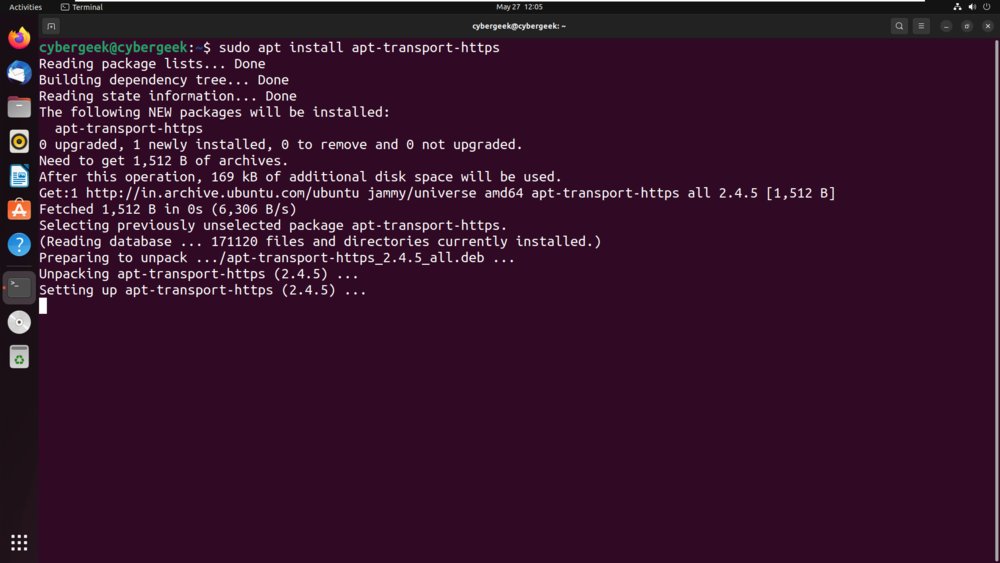Select the Terminal icon in dock
Screen dimensions: 1000x563
(x=19, y=287)
